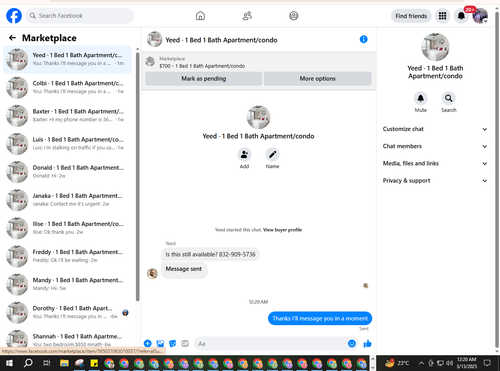Image resolution: width=500 pixels, height=371 pixels.
Task: Click the 'Thanks I'll message you in a moment' bubble
Action: tap(320, 318)
